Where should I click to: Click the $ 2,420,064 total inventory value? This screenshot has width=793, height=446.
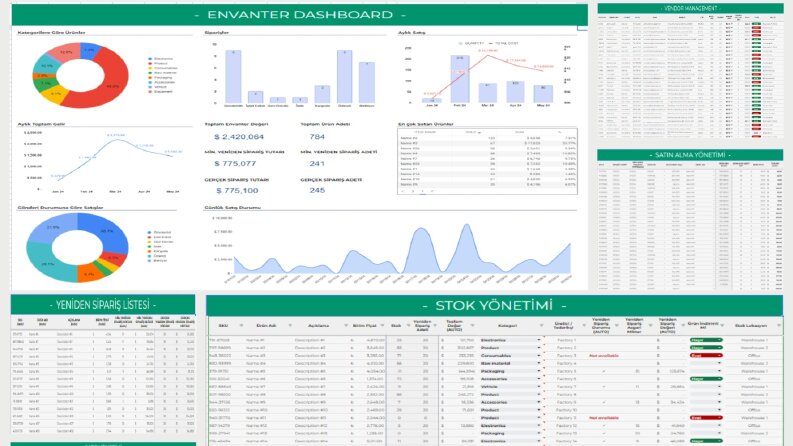coord(239,137)
